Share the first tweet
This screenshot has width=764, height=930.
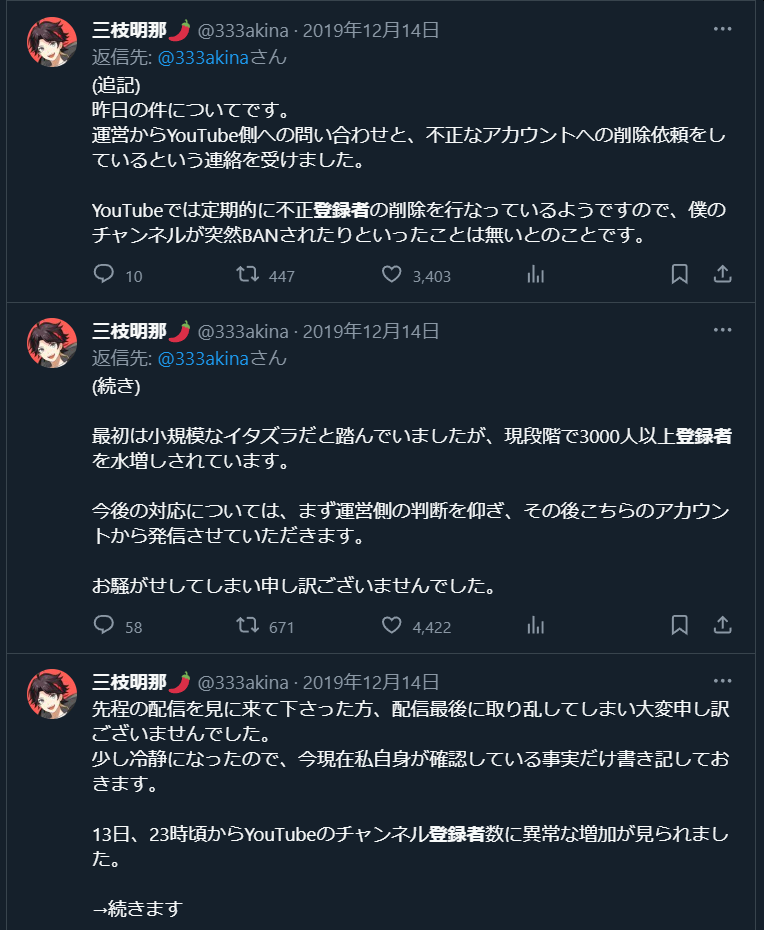[723, 274]
